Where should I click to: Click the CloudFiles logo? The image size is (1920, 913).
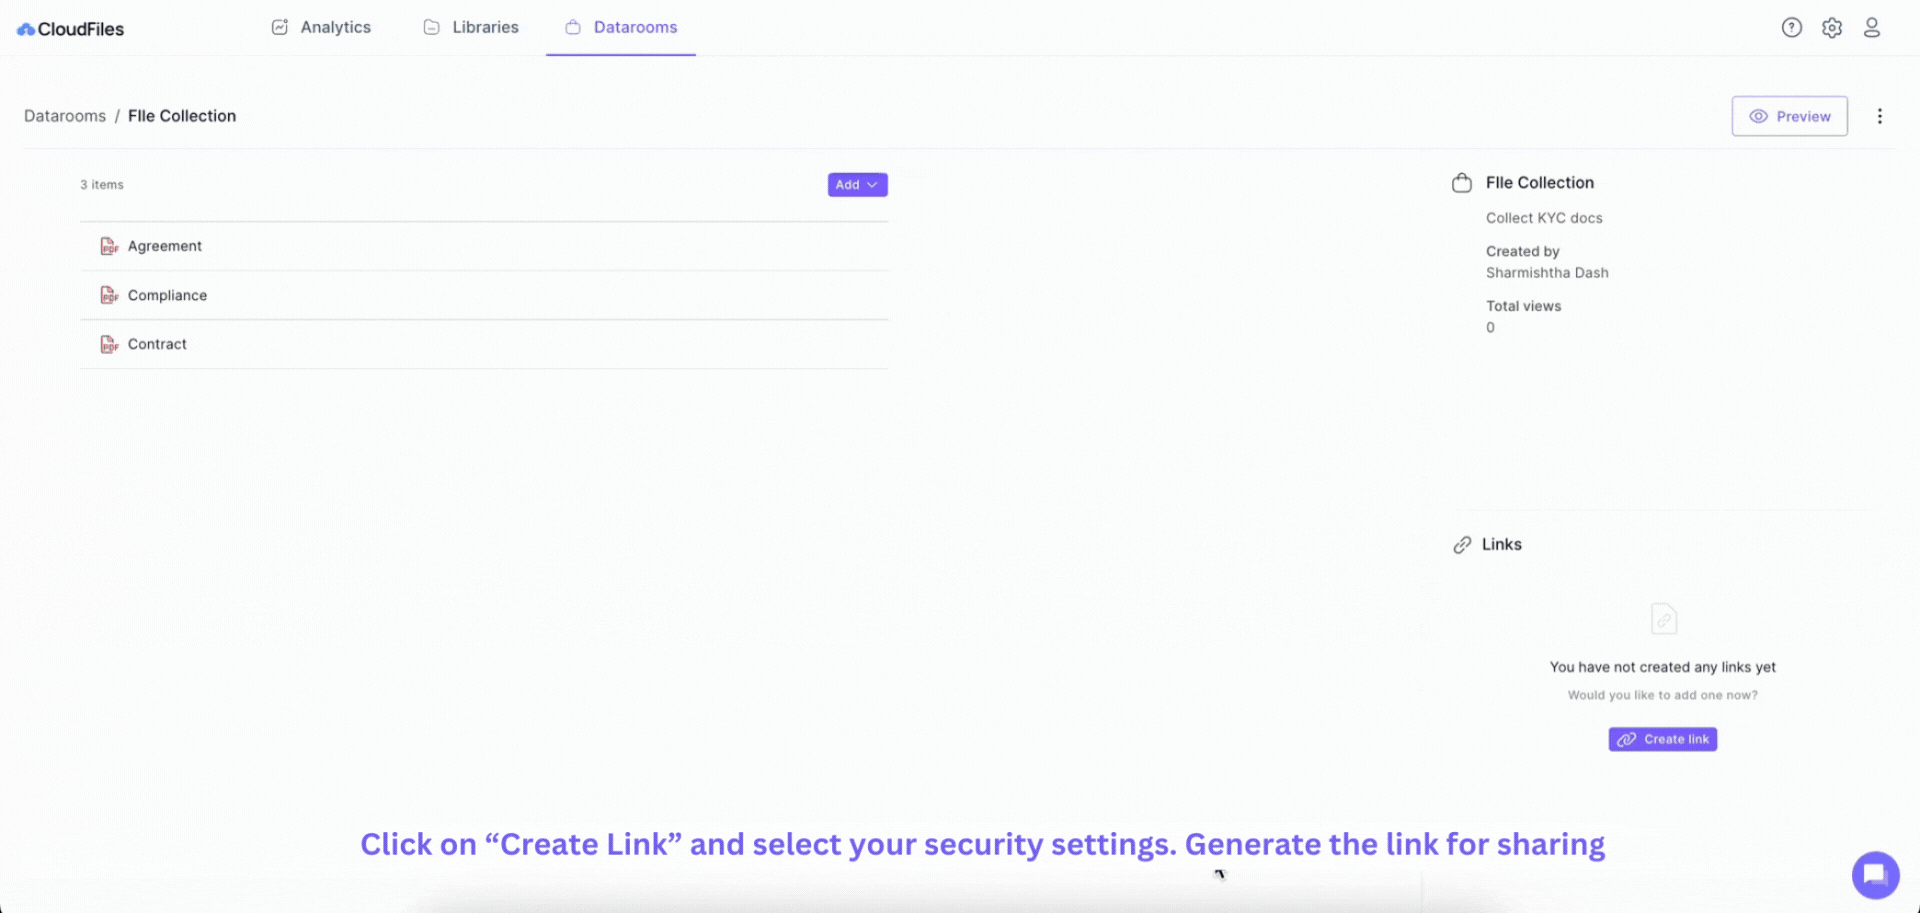pyautogui.click(x=69, y=28)
